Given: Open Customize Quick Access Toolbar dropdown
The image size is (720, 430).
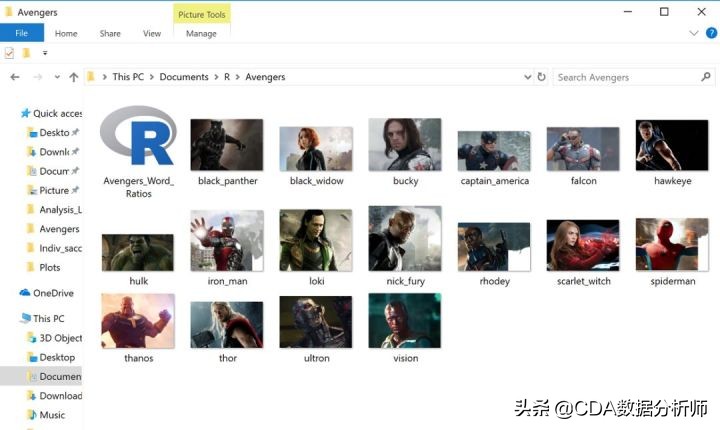Looking at the screenshot, I should click(x=45, y=53).
